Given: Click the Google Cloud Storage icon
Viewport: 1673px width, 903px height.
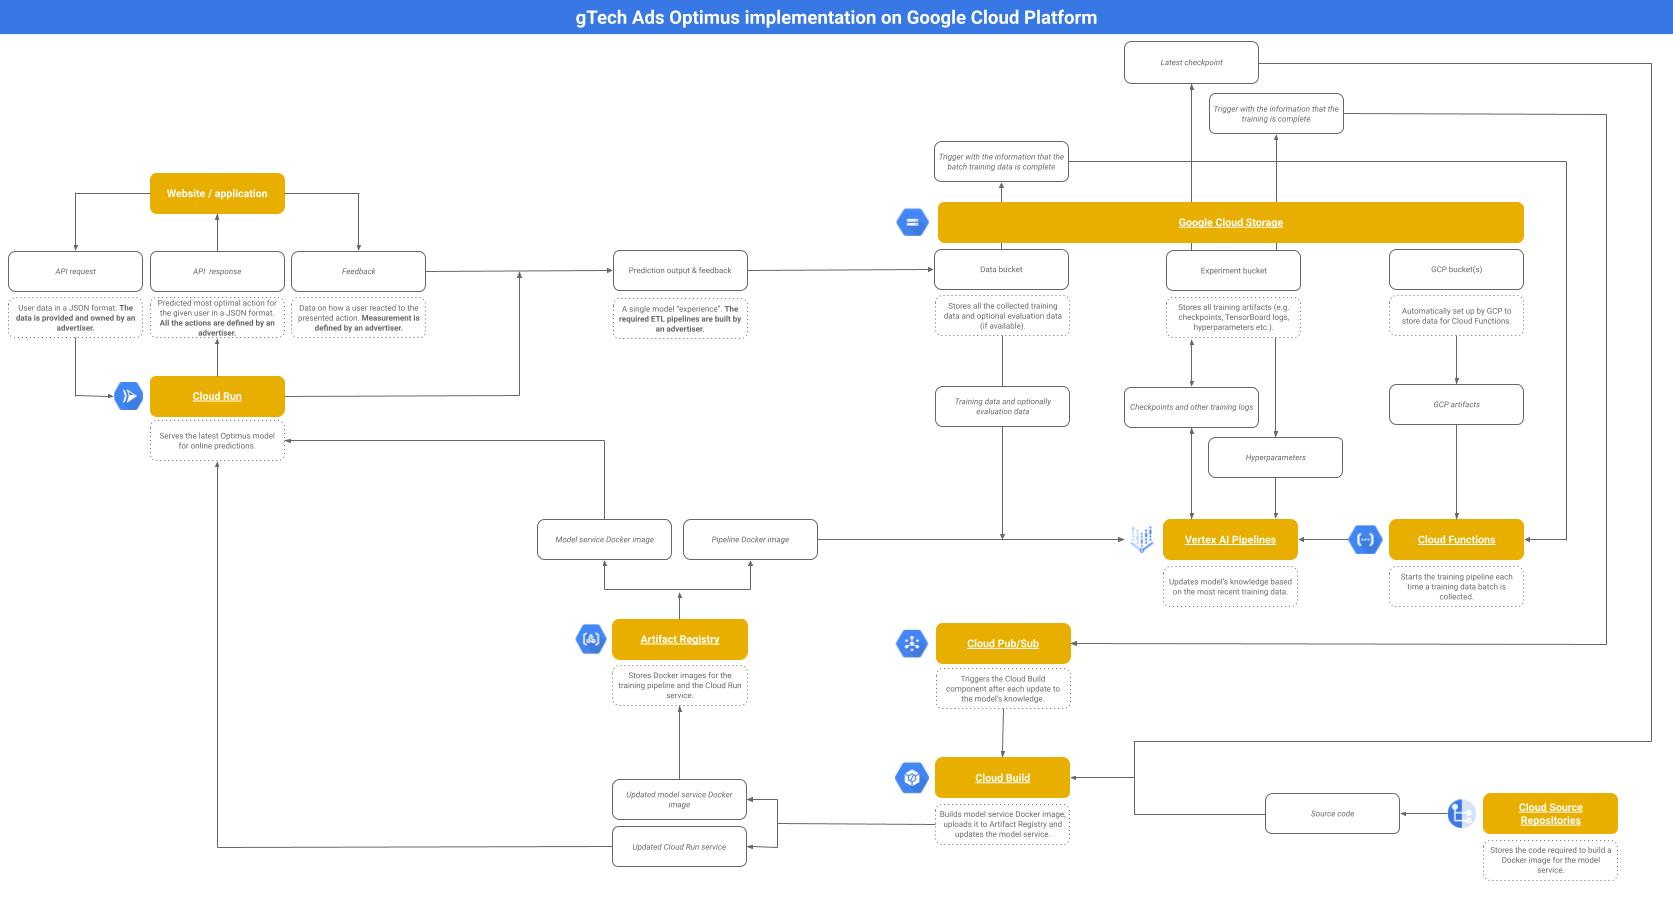Looking at the screenshot, I should [912, 222].
